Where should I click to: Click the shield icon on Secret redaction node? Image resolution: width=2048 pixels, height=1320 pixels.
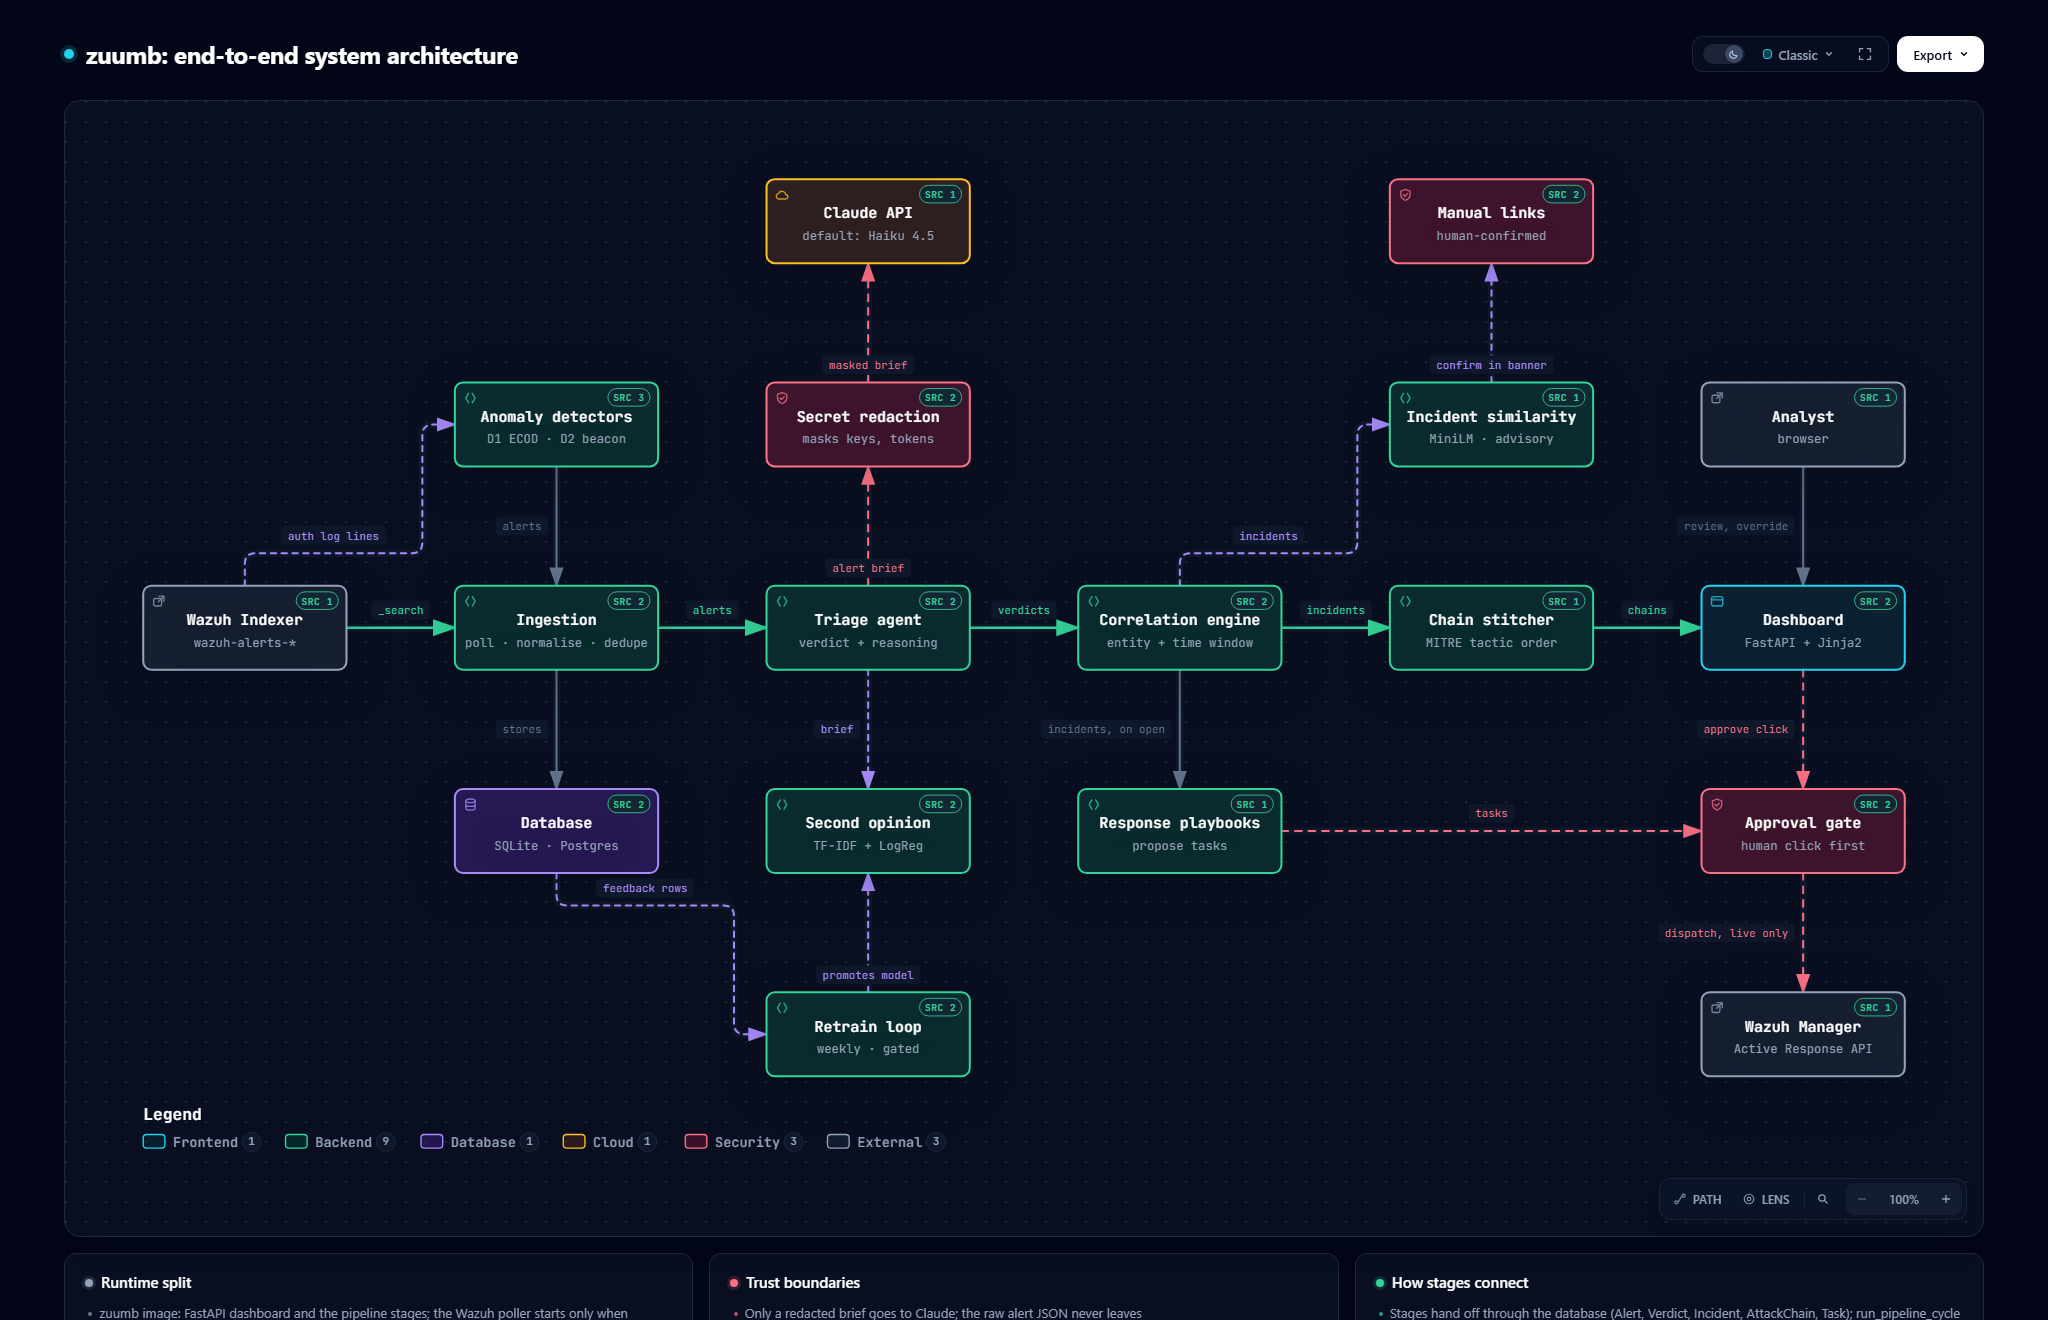click(783, 398)
